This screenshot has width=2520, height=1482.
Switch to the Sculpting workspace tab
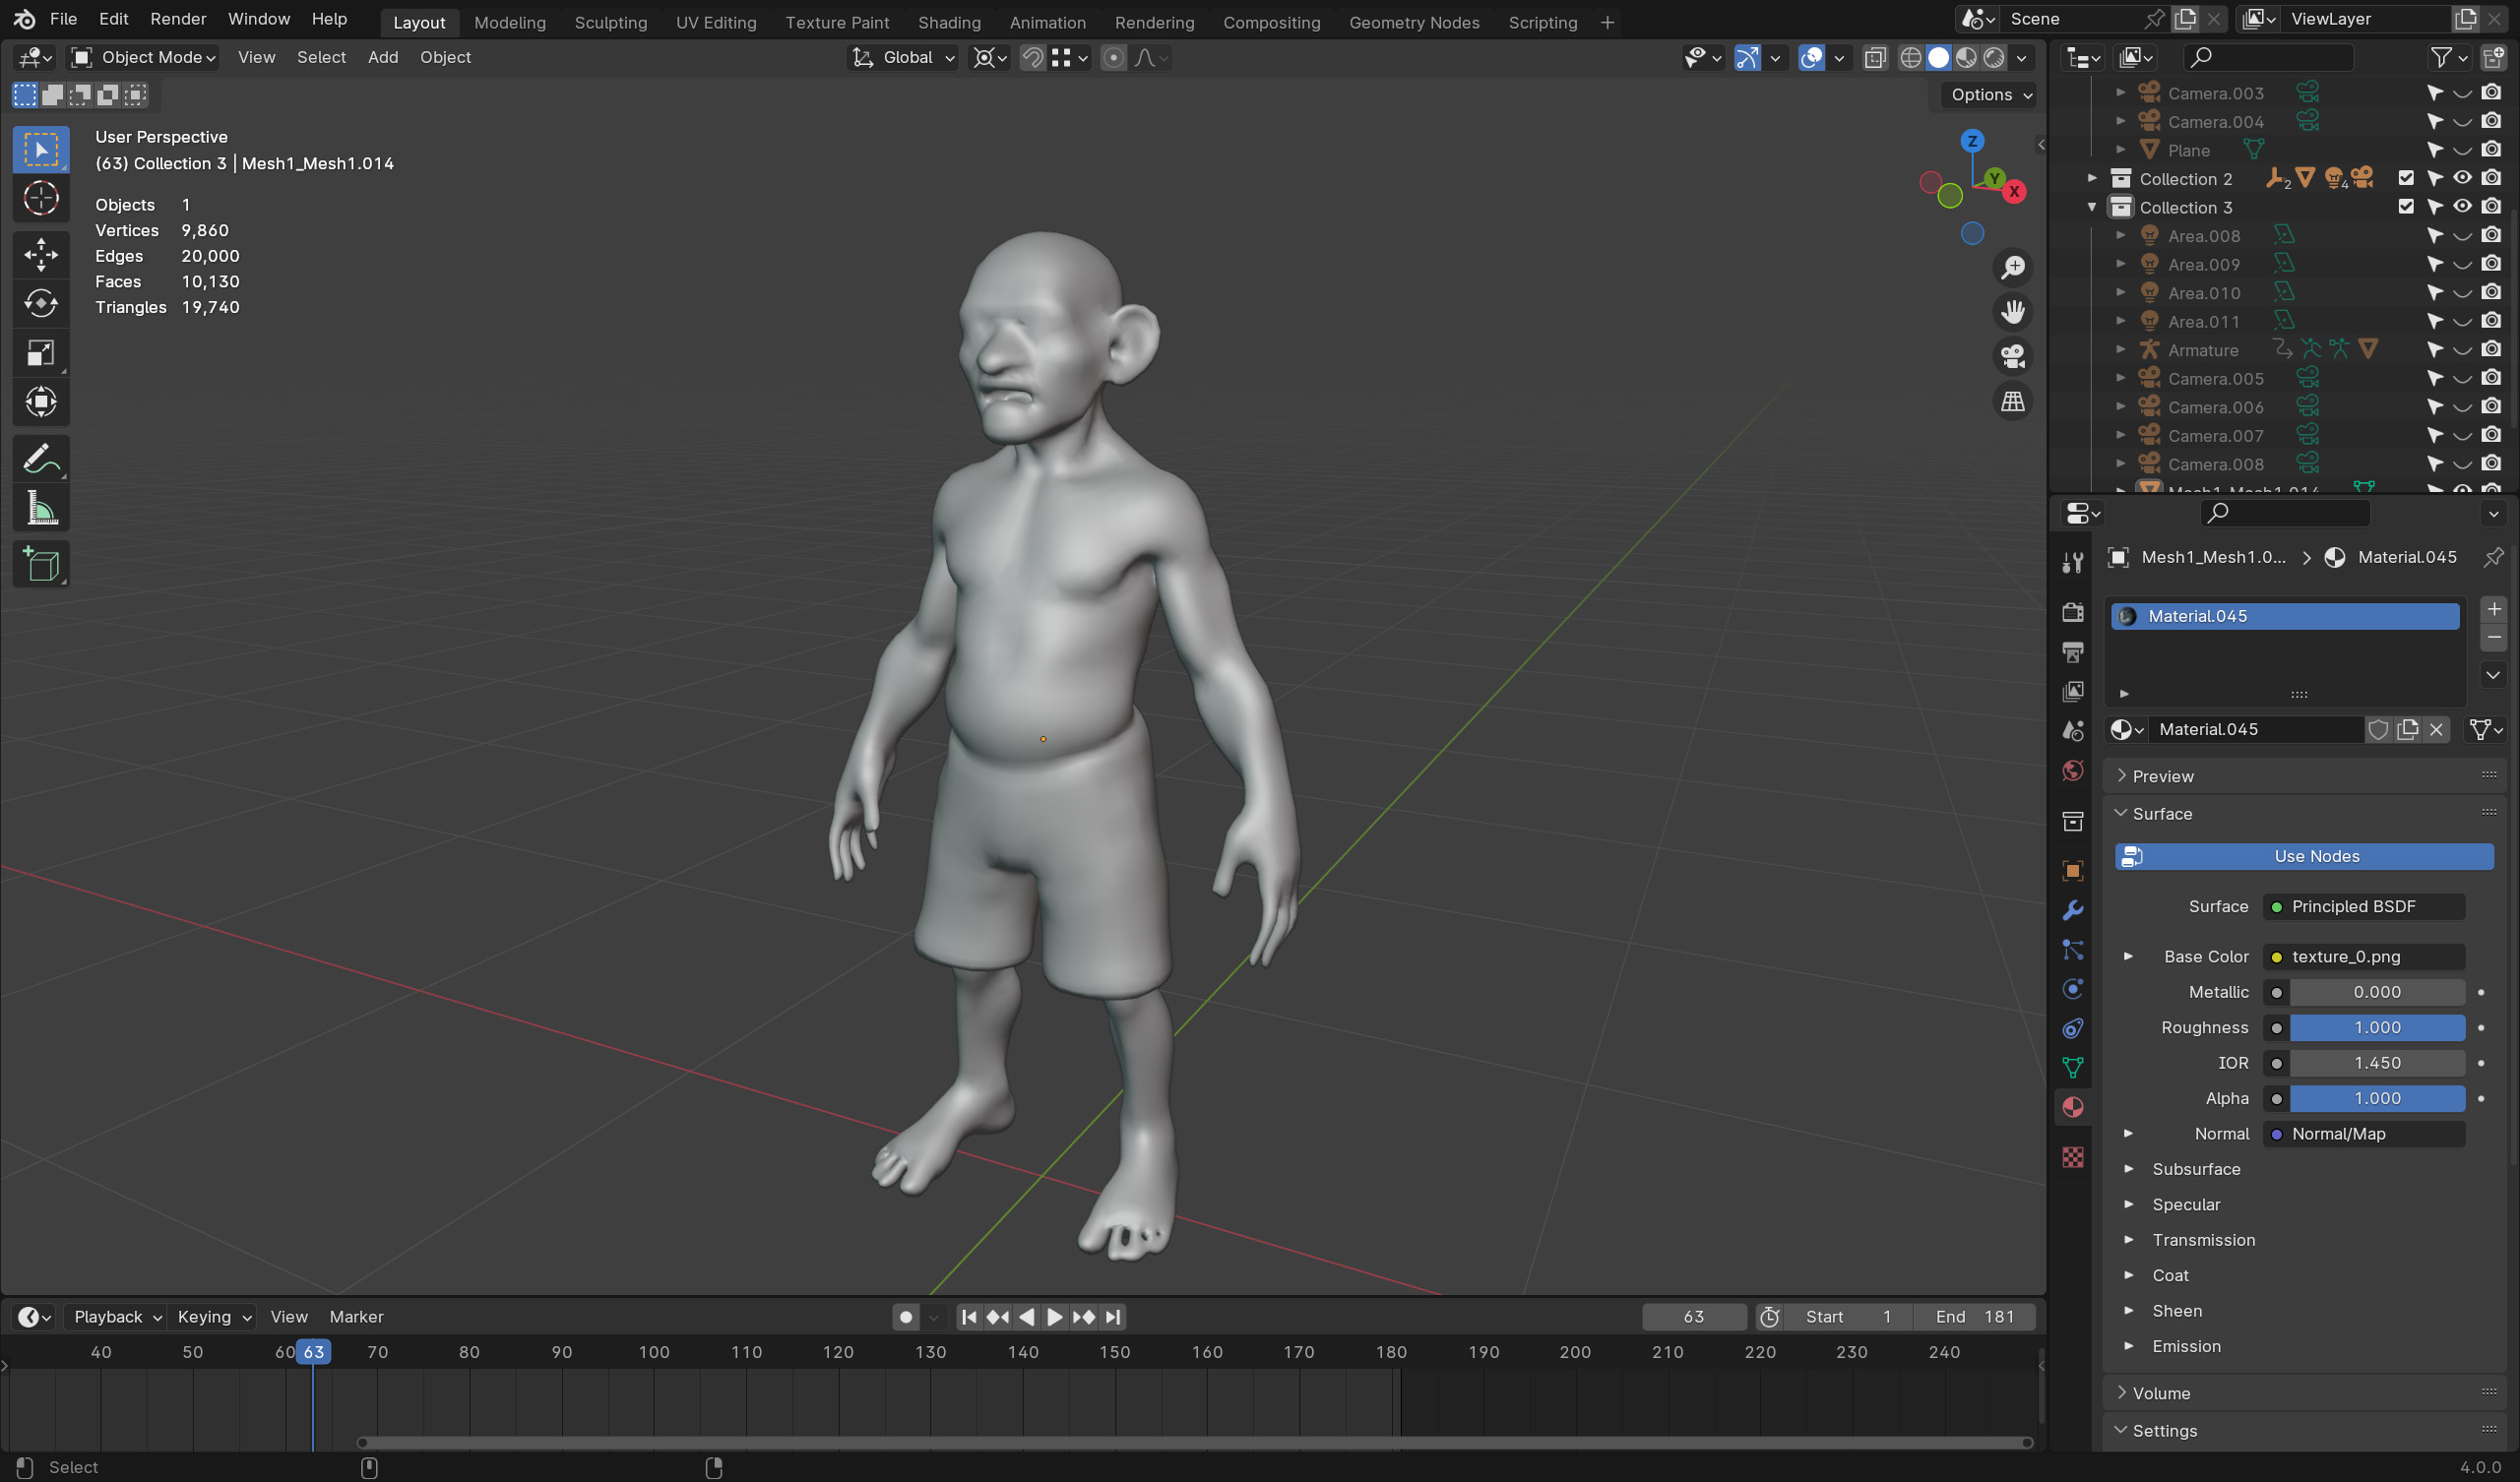pos(610,22)
